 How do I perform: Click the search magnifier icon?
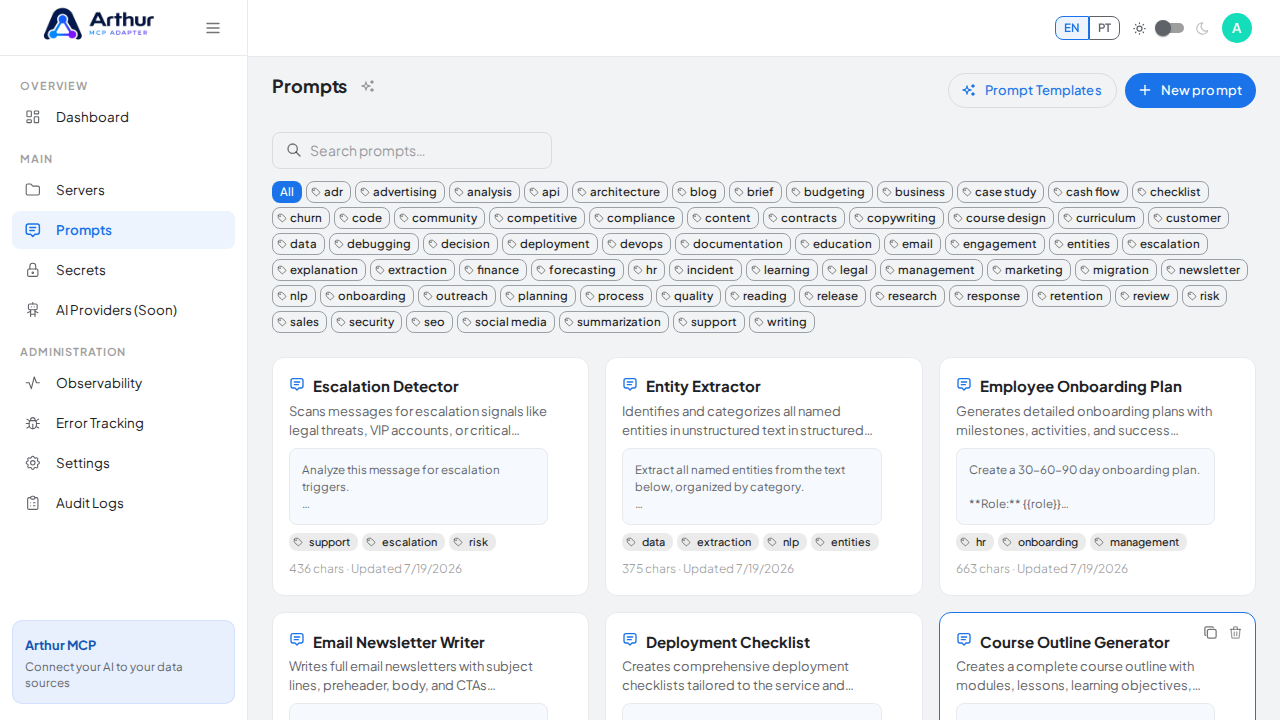coord(294,150)
